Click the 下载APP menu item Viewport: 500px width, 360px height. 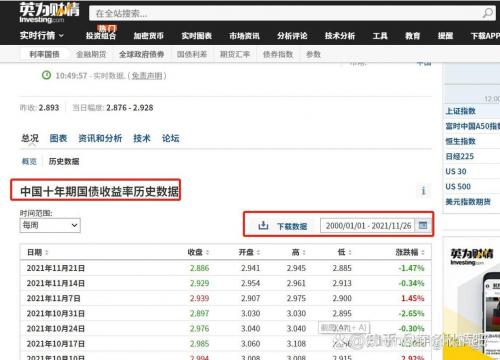point(485,36)
